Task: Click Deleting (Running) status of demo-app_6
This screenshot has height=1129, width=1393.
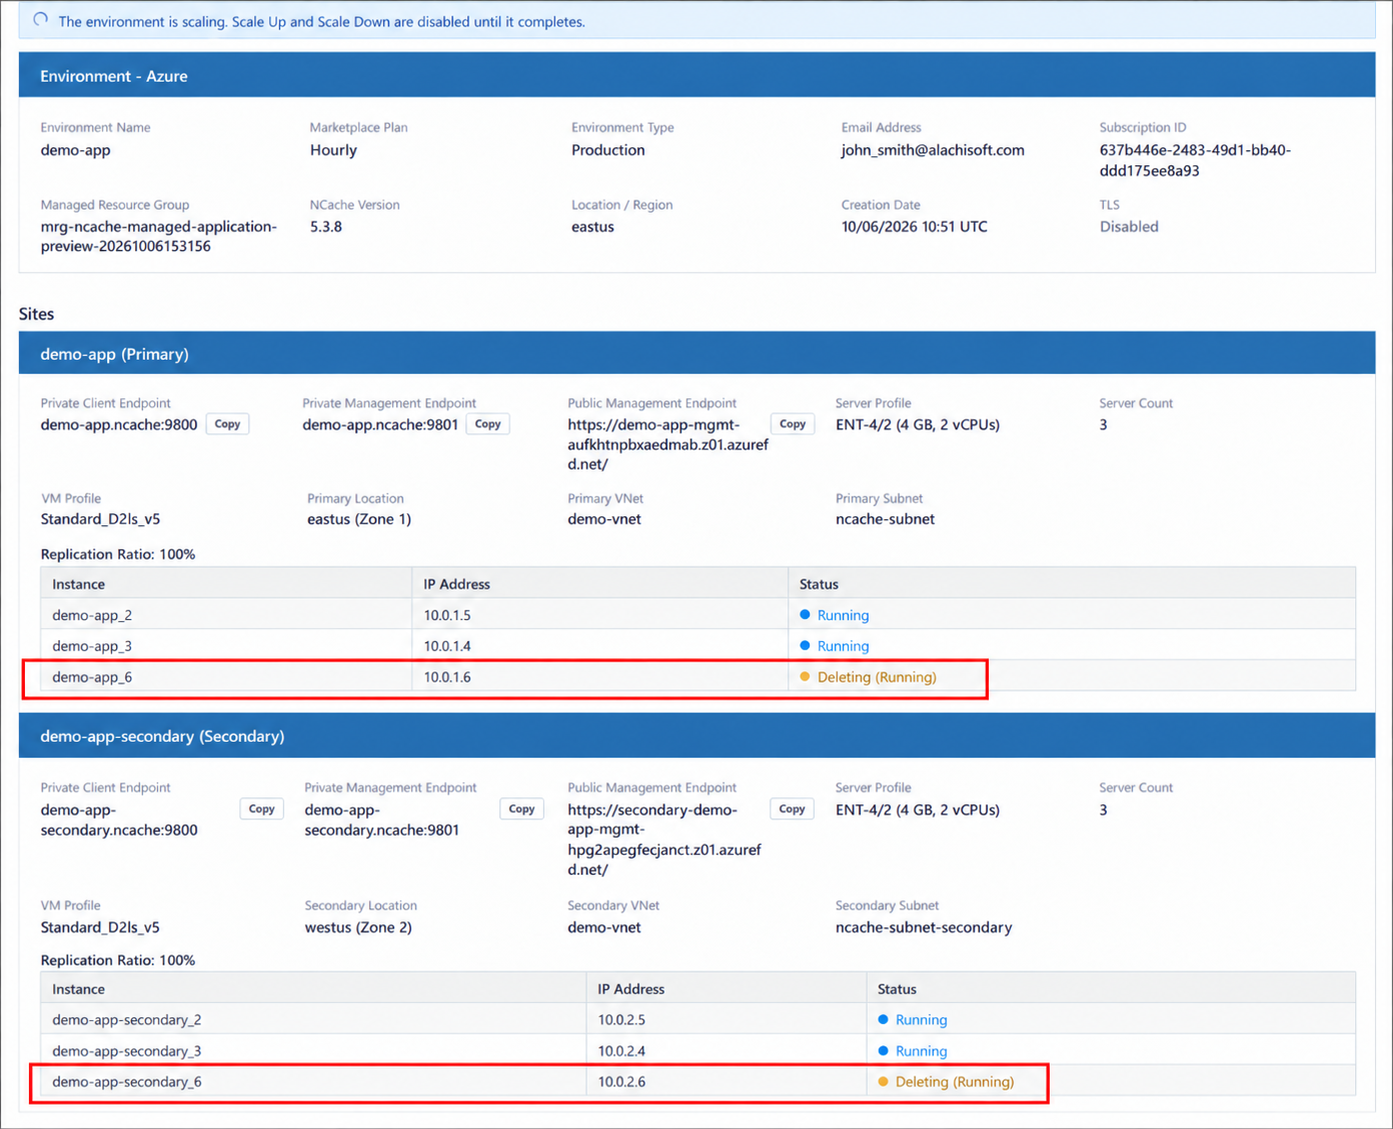Action: pyautogui.click(x=877, y=677)
